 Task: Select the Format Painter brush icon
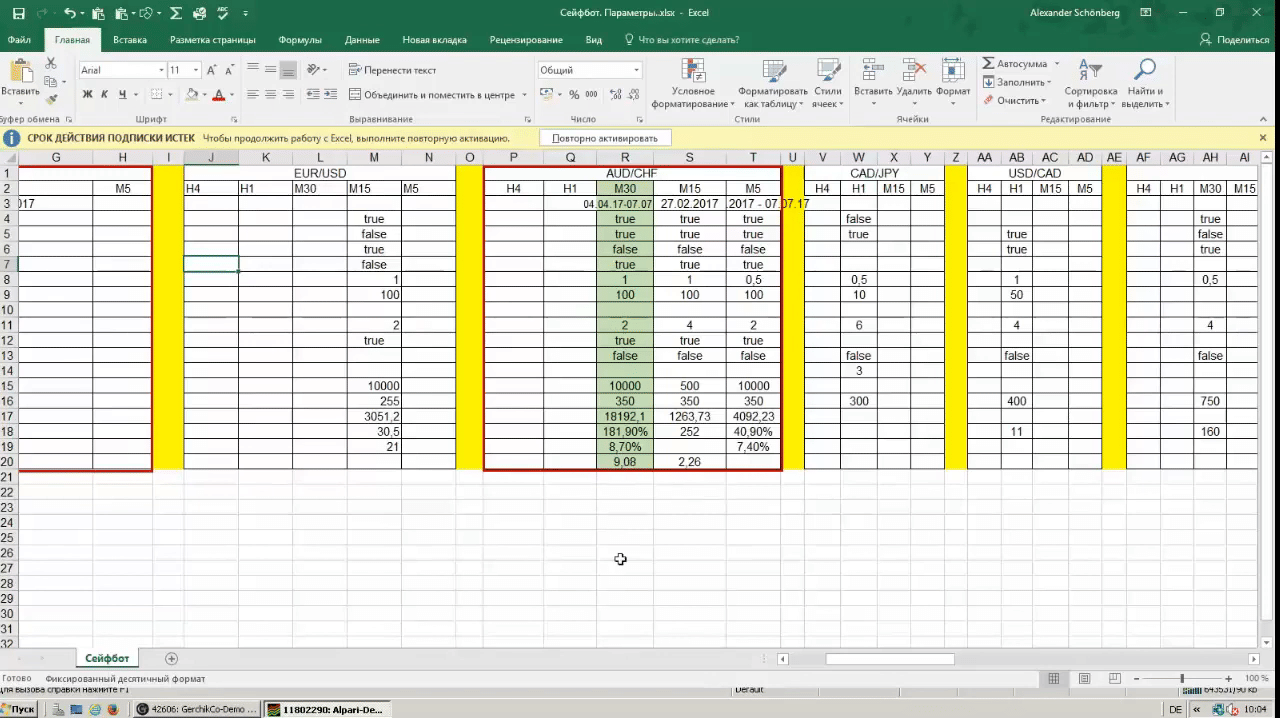[51, 100]
